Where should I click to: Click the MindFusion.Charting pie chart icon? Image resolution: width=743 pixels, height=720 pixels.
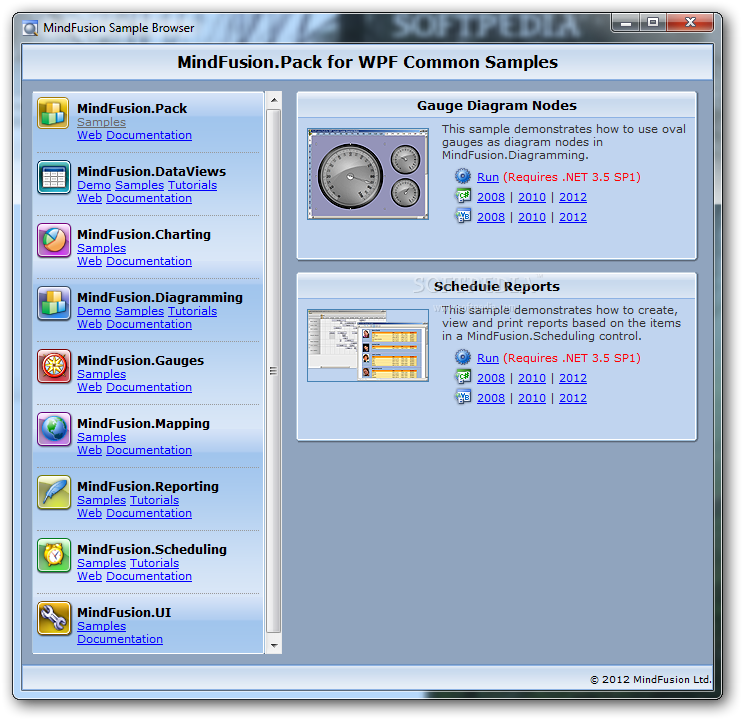[54, 240]
